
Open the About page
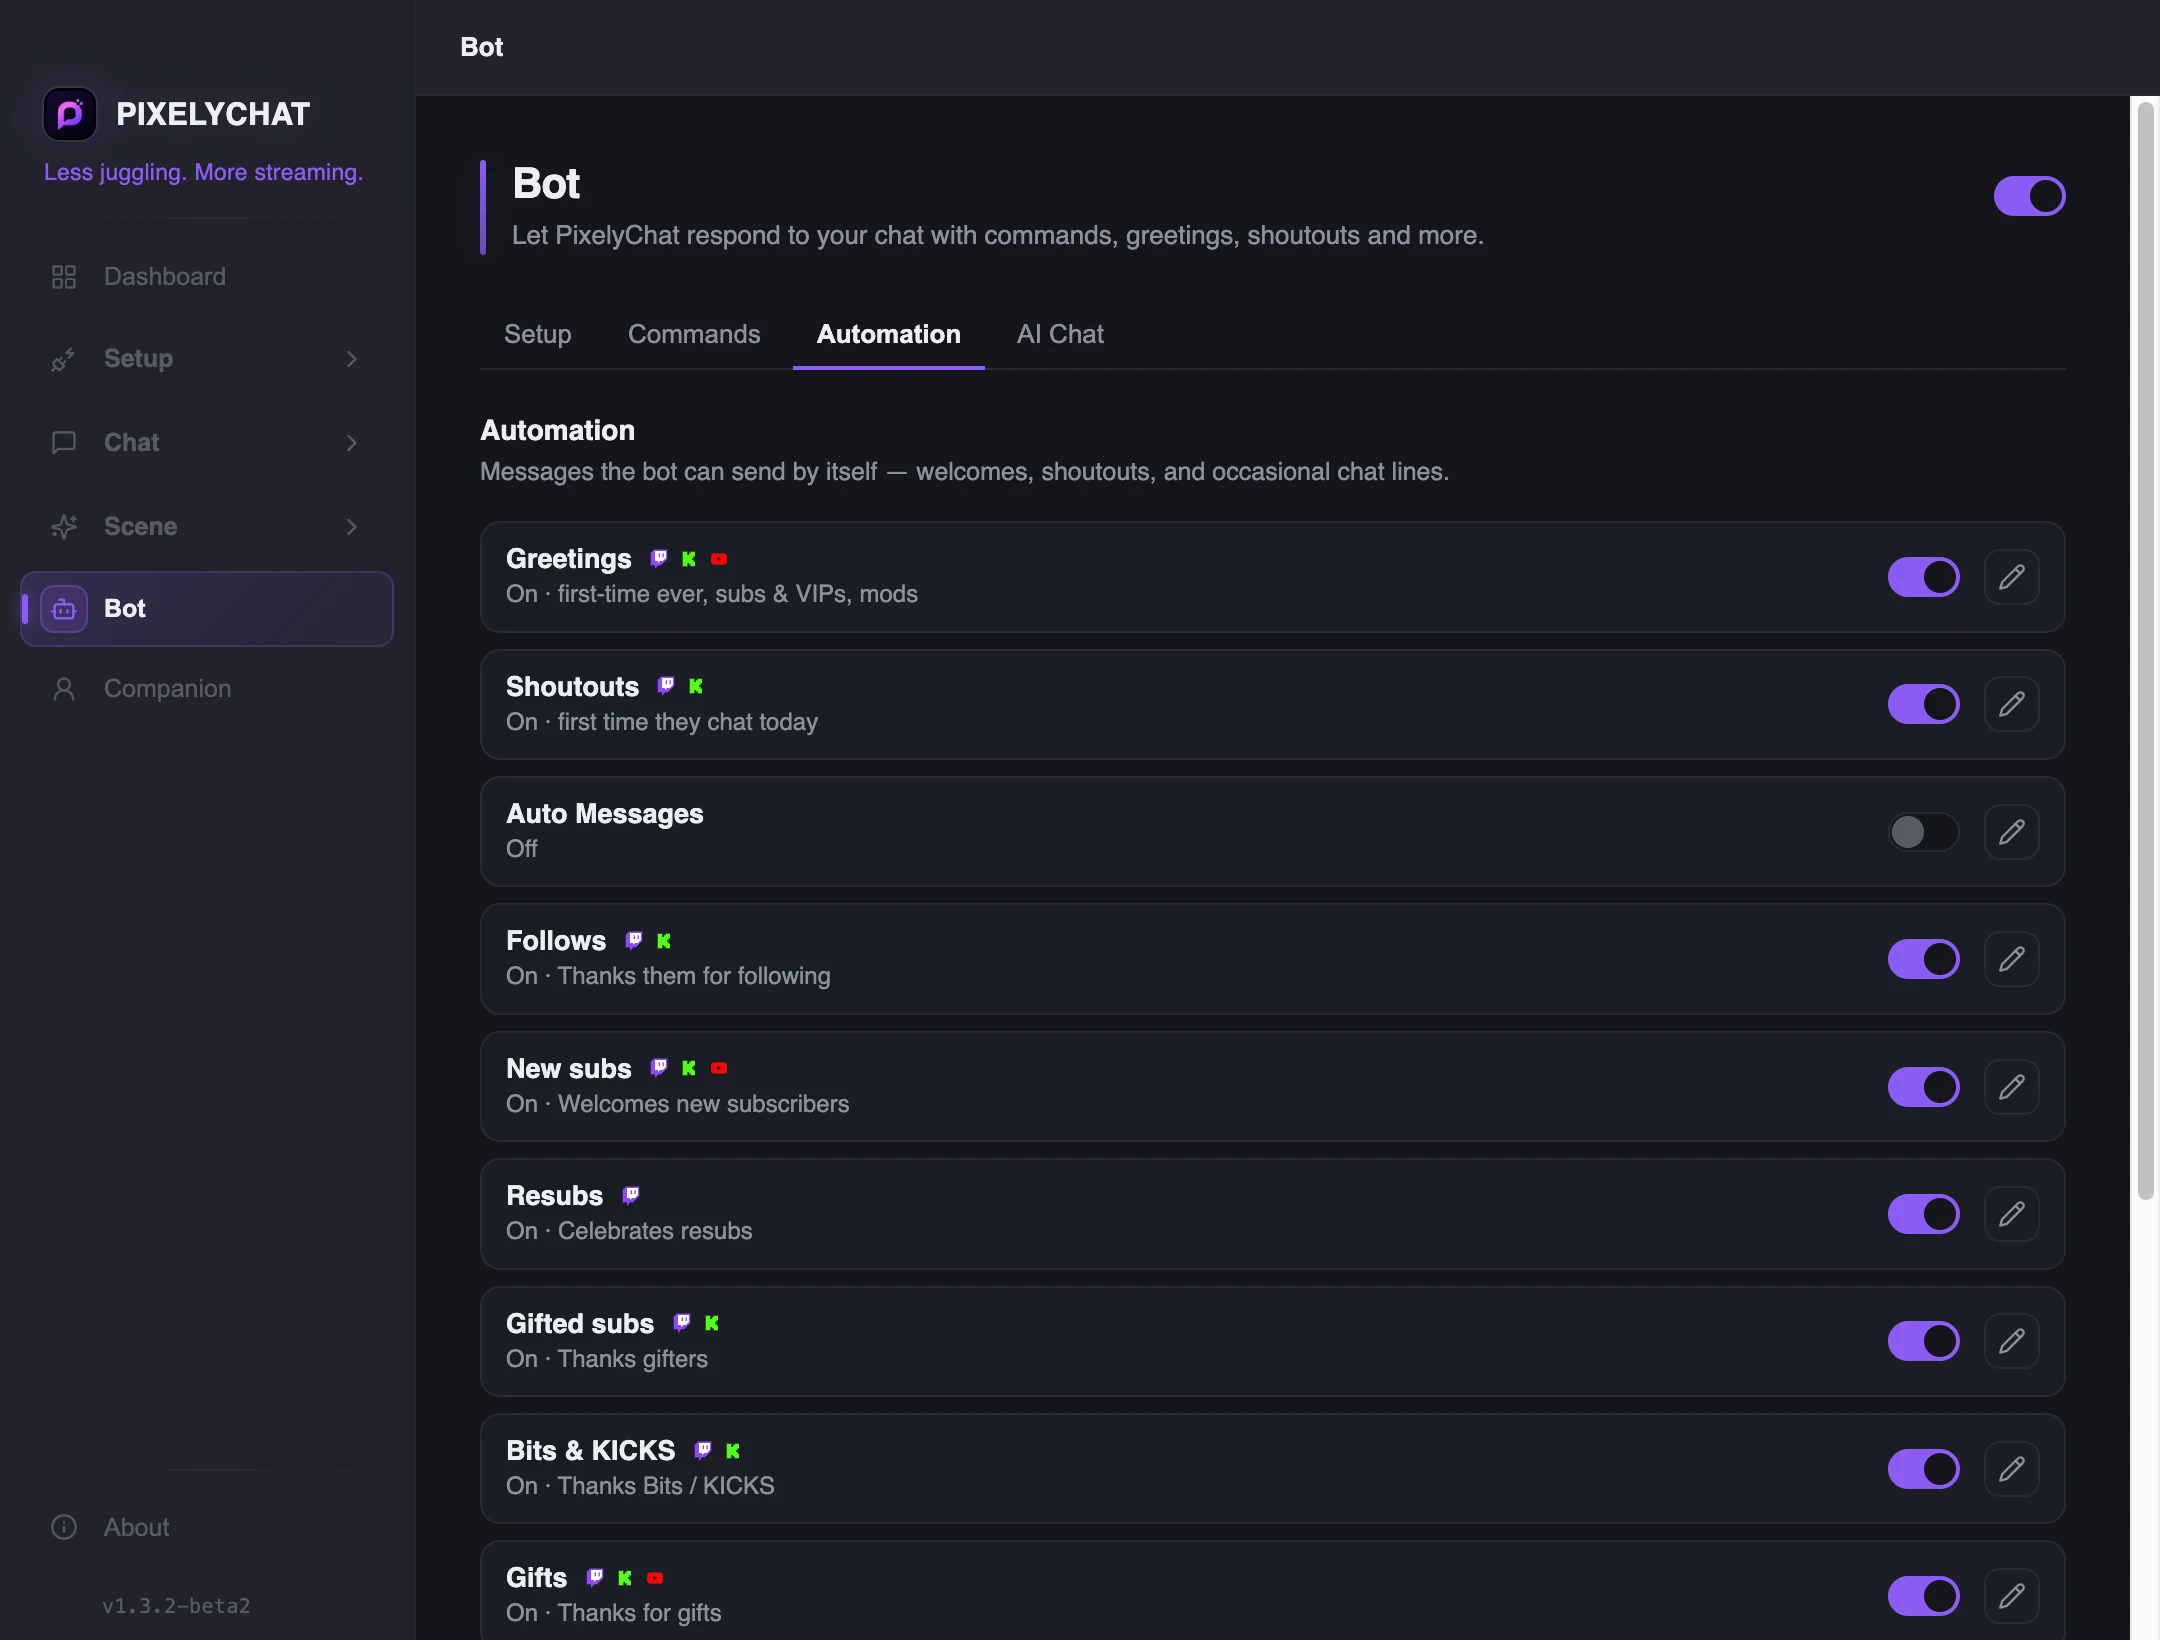pos(207,1527)
